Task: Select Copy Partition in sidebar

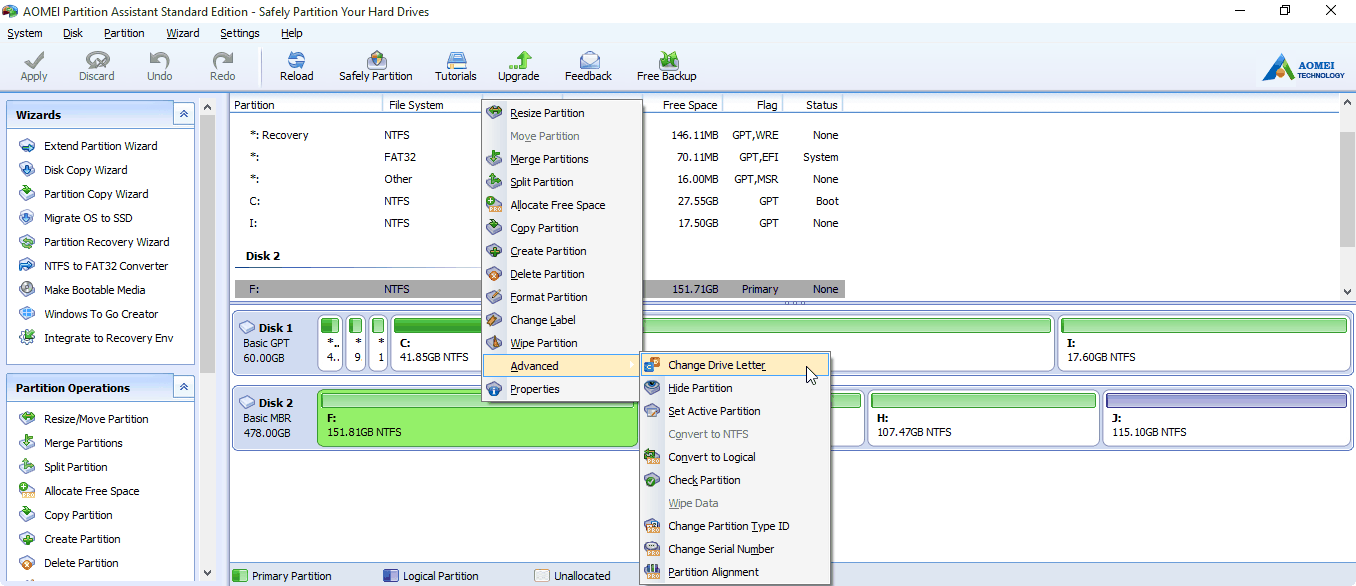Action: point(78,515)
